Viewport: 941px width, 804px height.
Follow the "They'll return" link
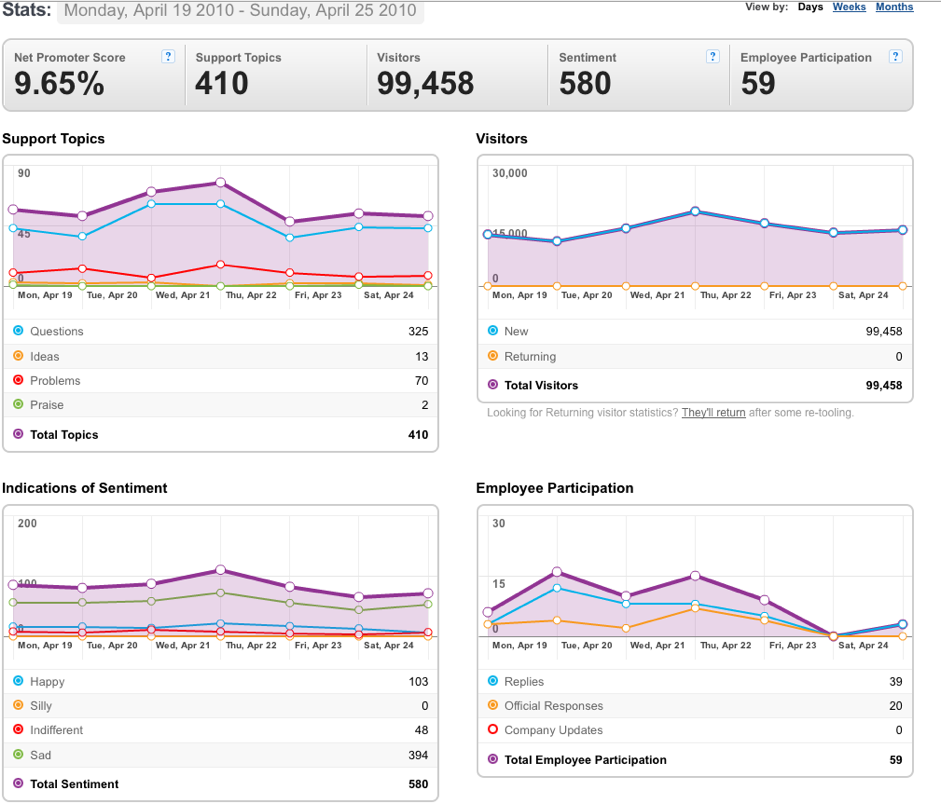(714, 412)
